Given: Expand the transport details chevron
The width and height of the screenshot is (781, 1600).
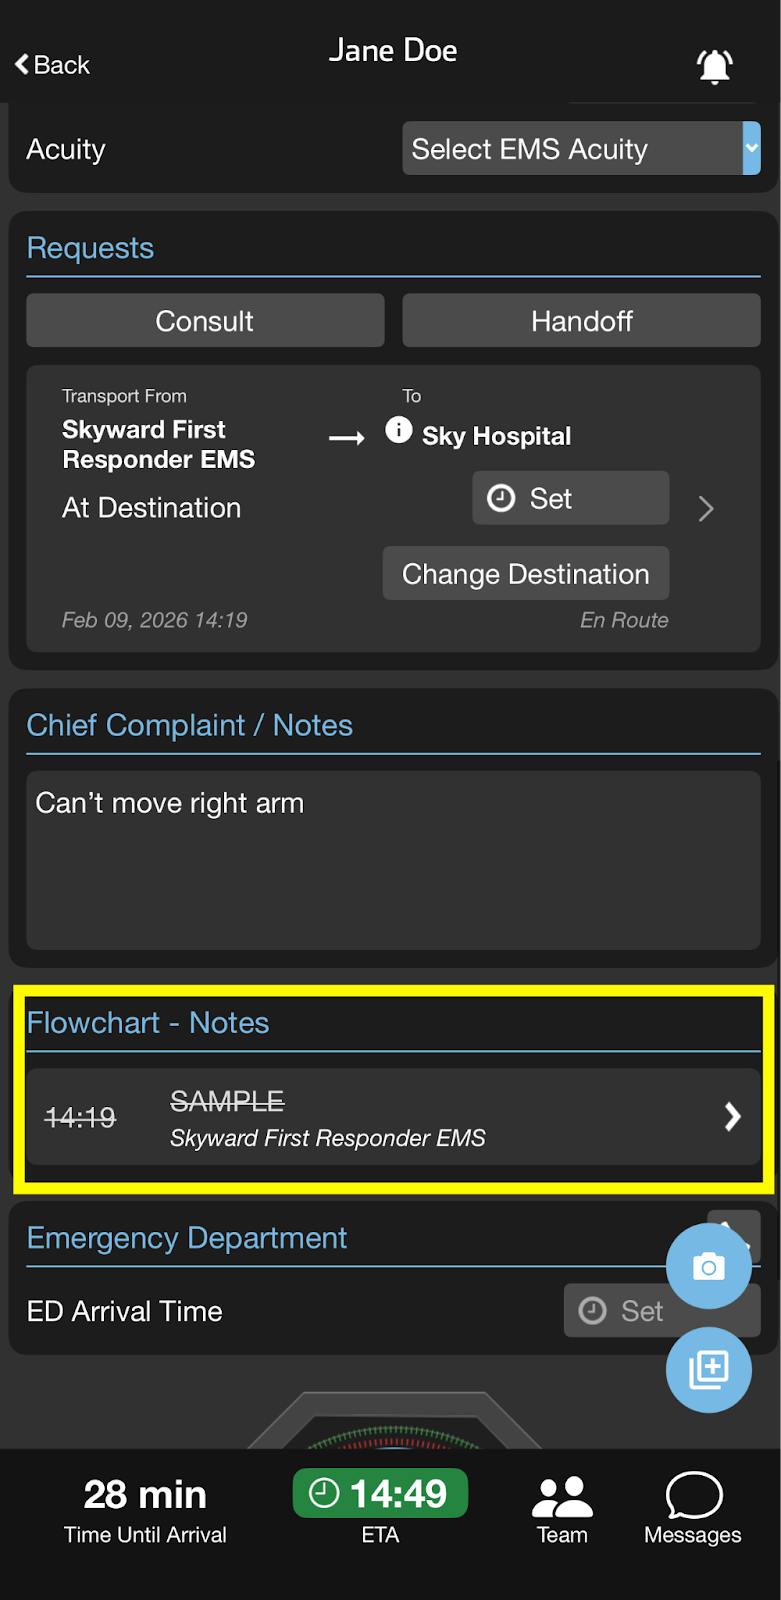Looking at the screenshot, I should pyautogui.click(x=706, y=509).
